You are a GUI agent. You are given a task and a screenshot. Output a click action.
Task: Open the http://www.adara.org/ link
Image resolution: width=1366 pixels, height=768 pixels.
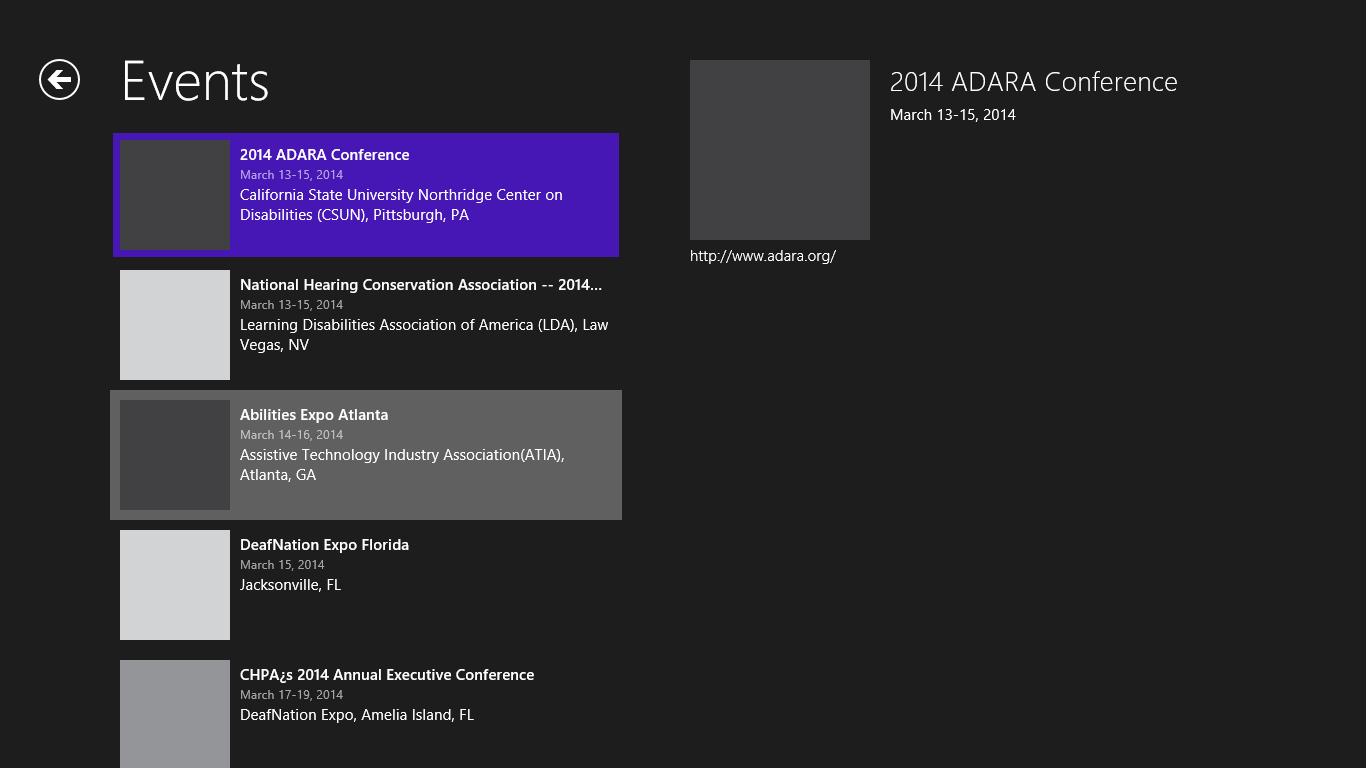(x=762, y=256)
